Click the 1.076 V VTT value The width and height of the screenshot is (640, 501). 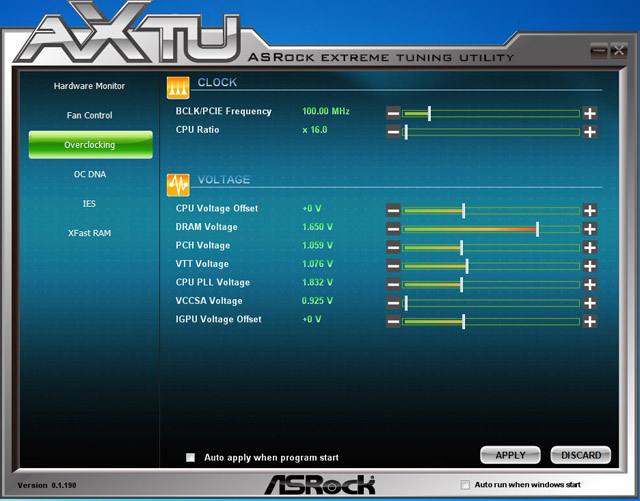(x=317, y=264)
